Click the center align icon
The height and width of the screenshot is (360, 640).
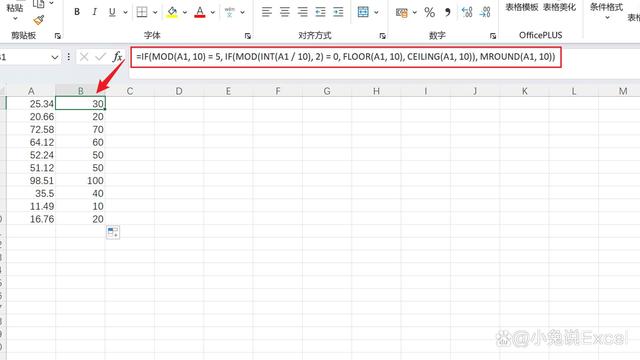[284, 12]
